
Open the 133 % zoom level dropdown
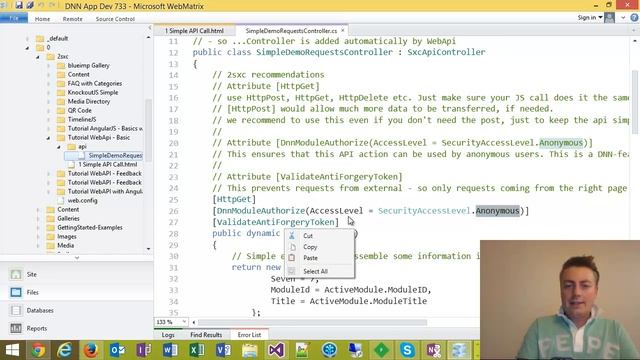[x=184, y=322]
